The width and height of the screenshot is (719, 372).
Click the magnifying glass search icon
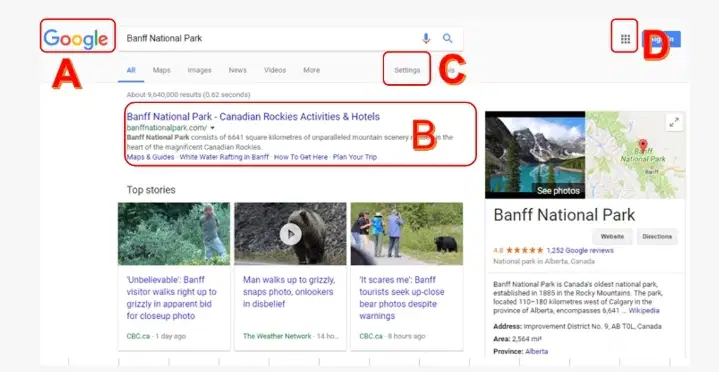[x=448, y=39]
